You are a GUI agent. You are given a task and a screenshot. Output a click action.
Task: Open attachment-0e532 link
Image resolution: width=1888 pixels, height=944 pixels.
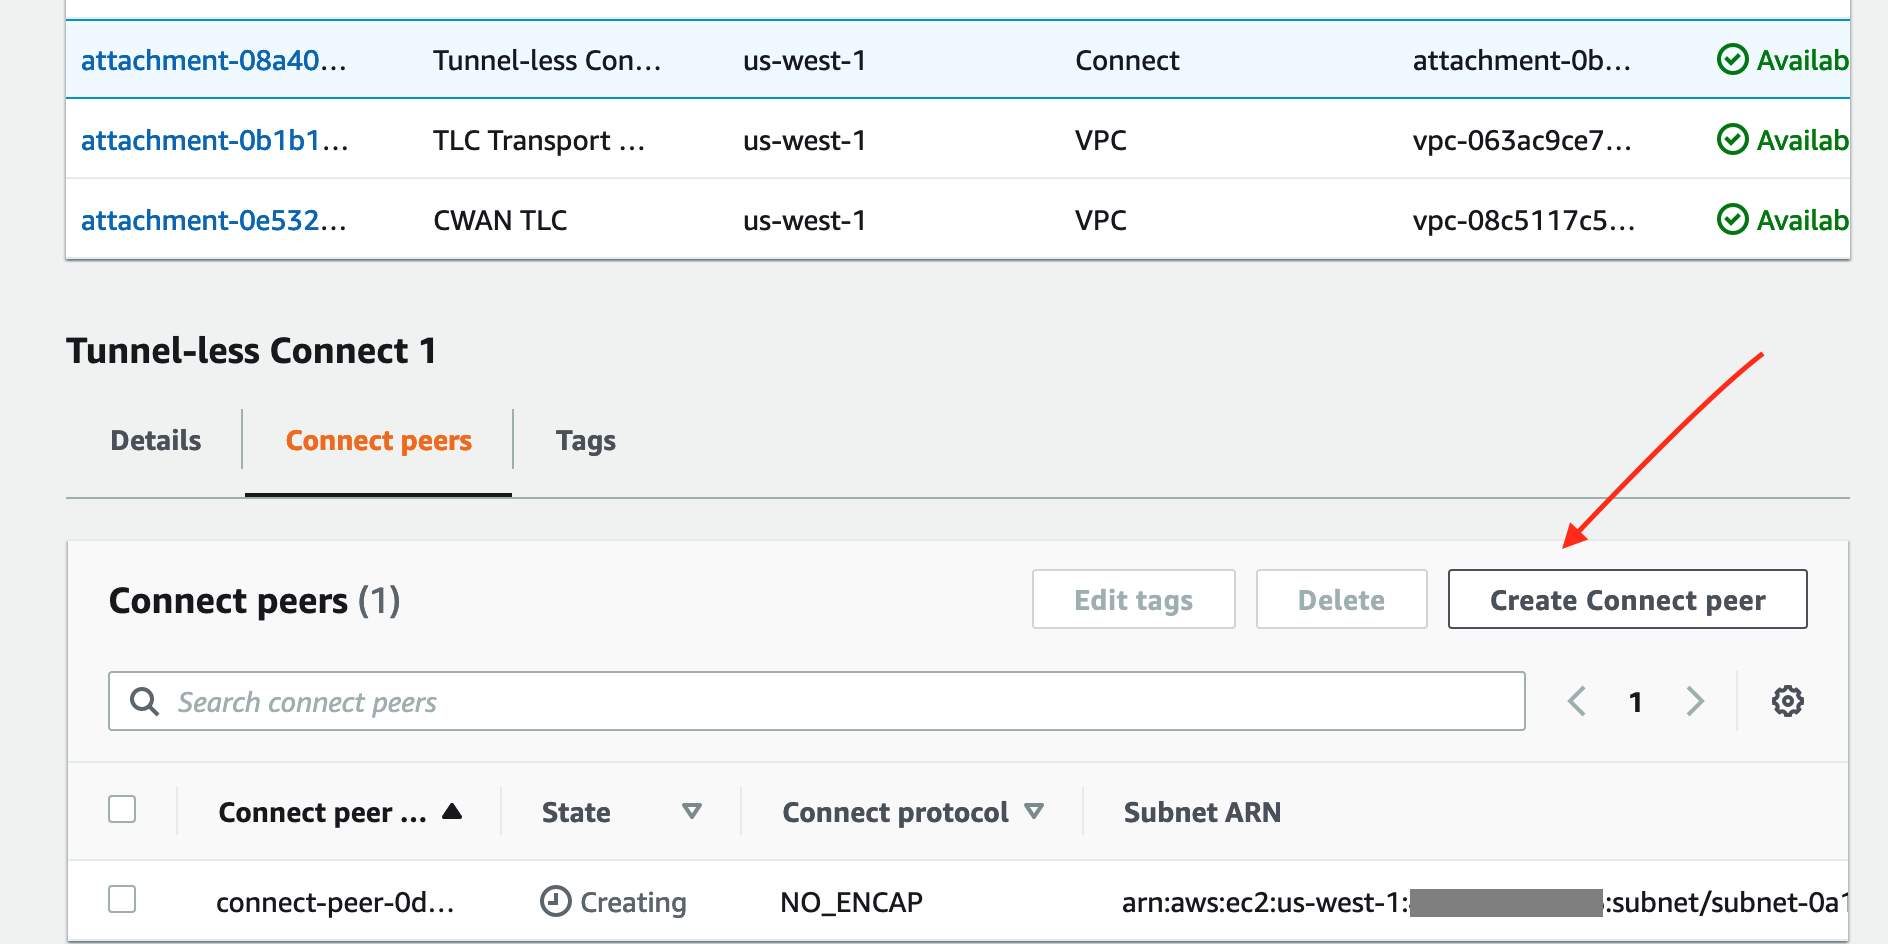(x=214, y=220)
